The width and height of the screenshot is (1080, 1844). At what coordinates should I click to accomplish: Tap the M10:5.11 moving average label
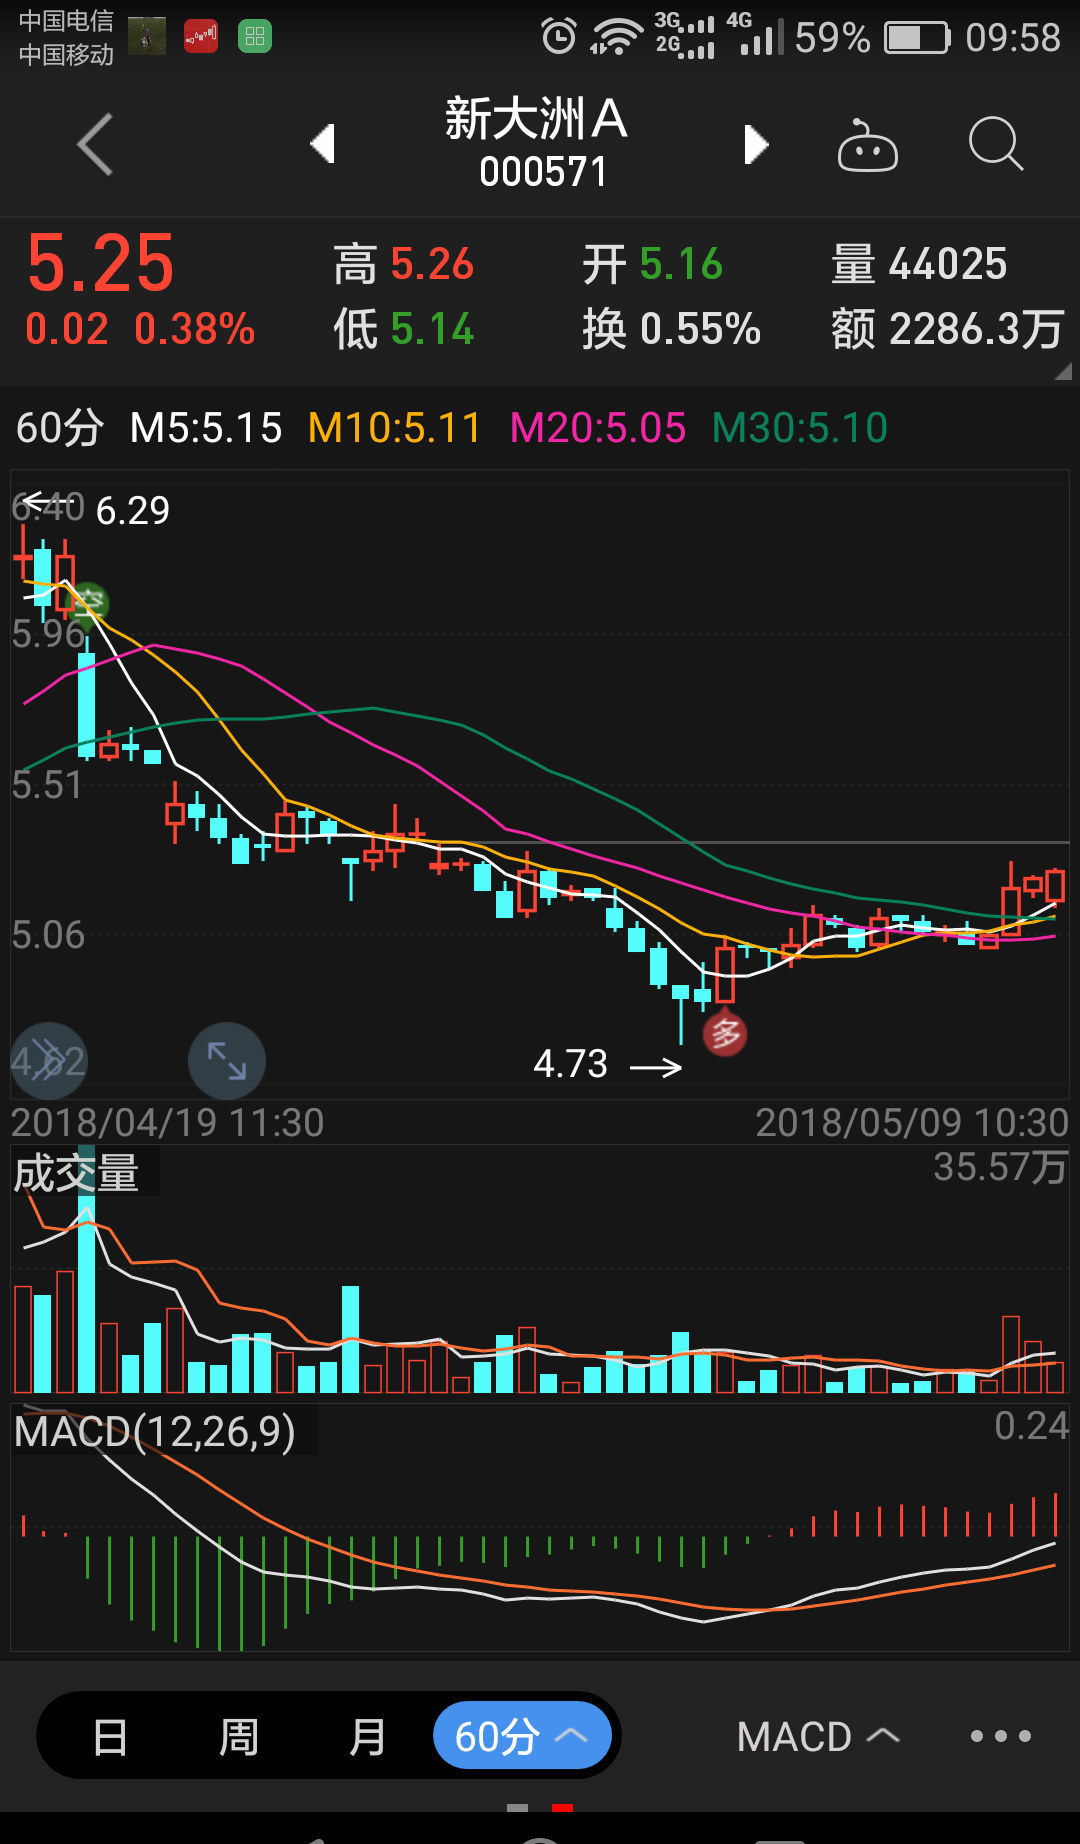pos(394,428)
